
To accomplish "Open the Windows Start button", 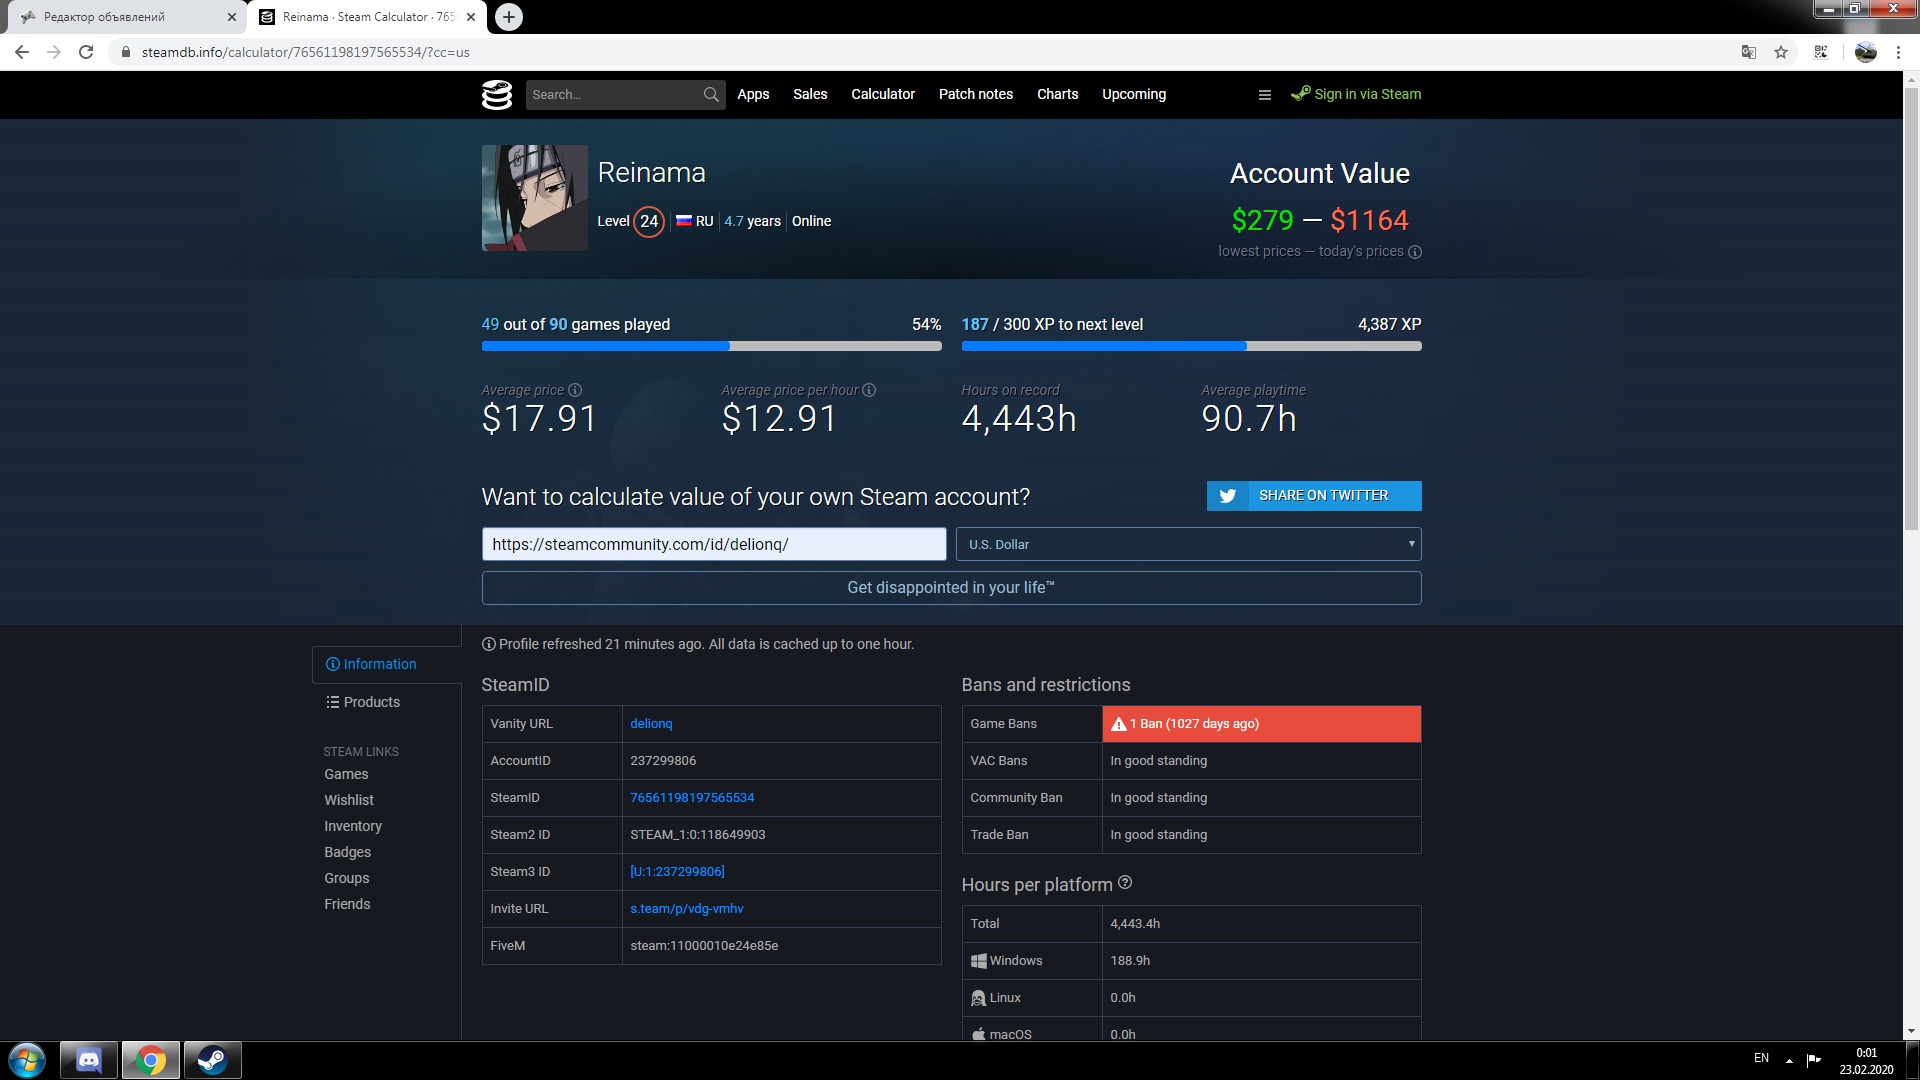I will click(x=27, y=1060).
